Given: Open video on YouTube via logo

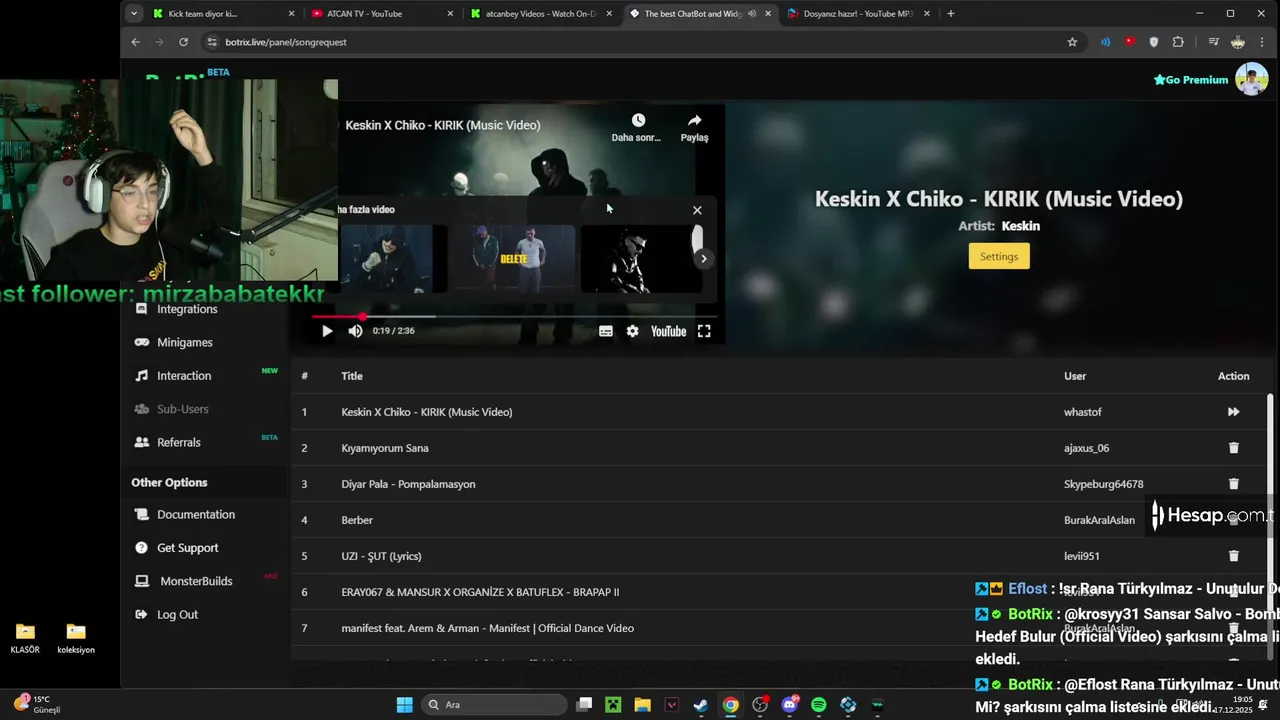Looking at the screenshot, I should (668, 331).
